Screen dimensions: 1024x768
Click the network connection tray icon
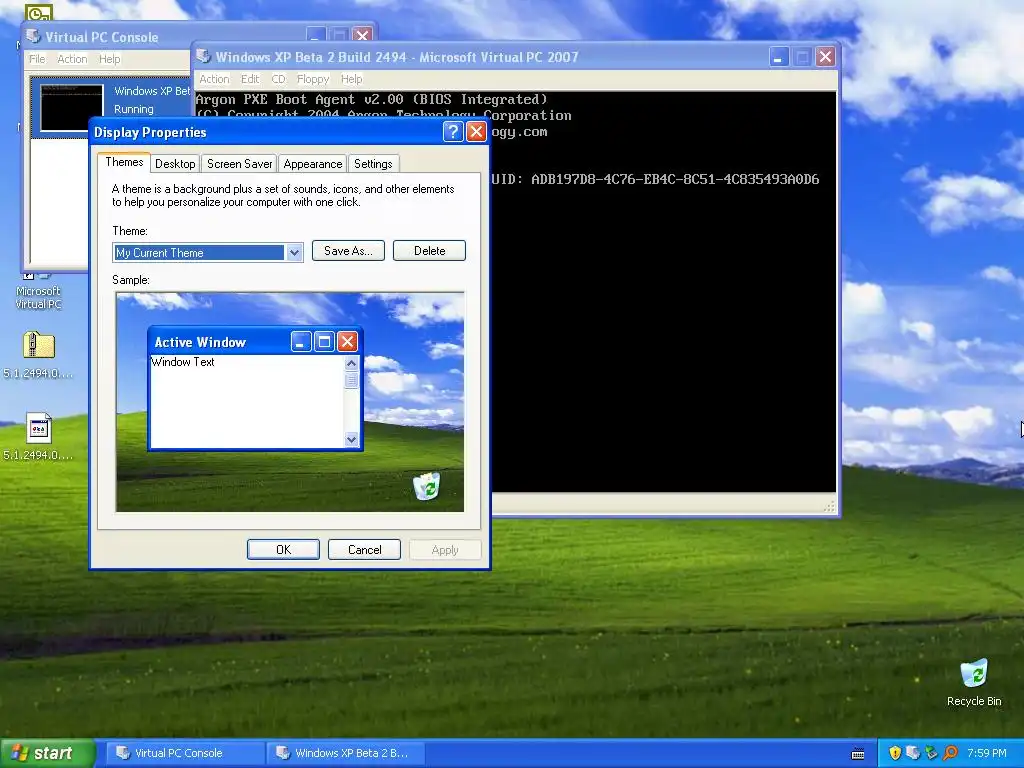tap(931, 753)
